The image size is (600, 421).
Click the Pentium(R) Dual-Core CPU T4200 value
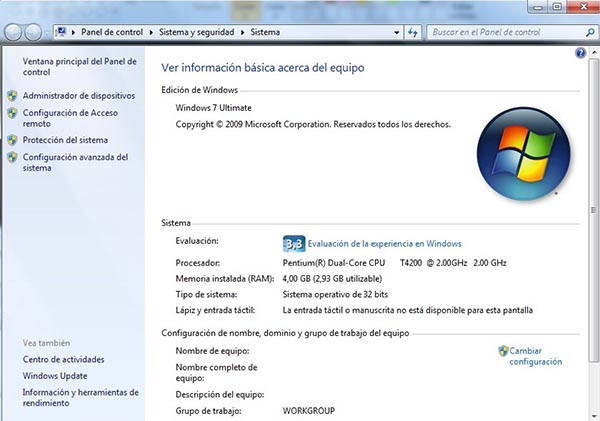(x=394, y=263)
